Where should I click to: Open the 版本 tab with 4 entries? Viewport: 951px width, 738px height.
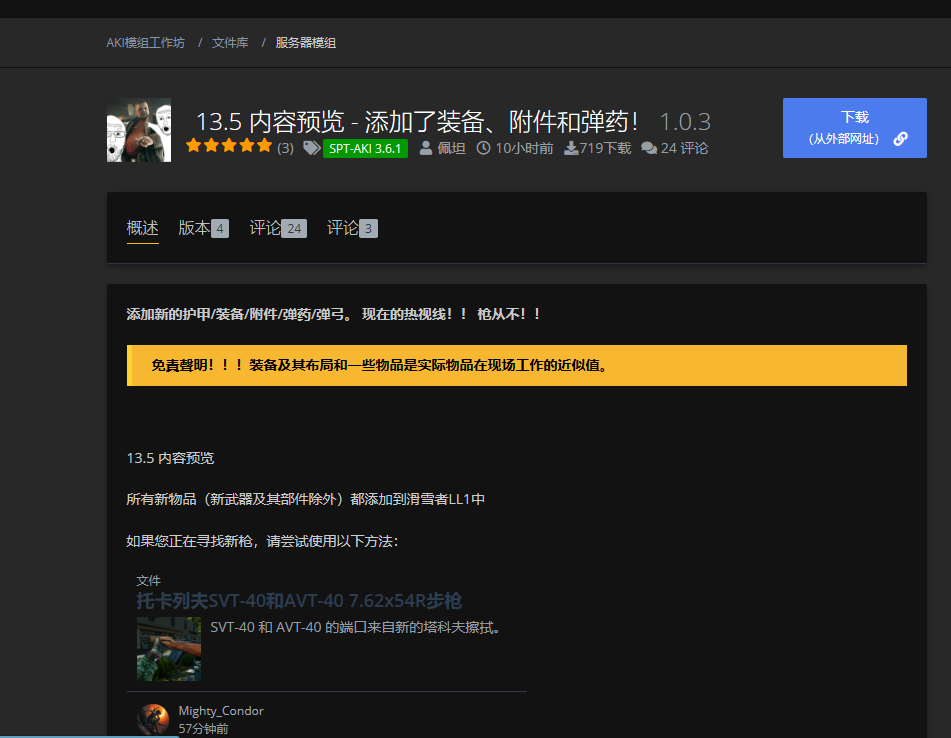pyautogui.click(x=203, y=228)
